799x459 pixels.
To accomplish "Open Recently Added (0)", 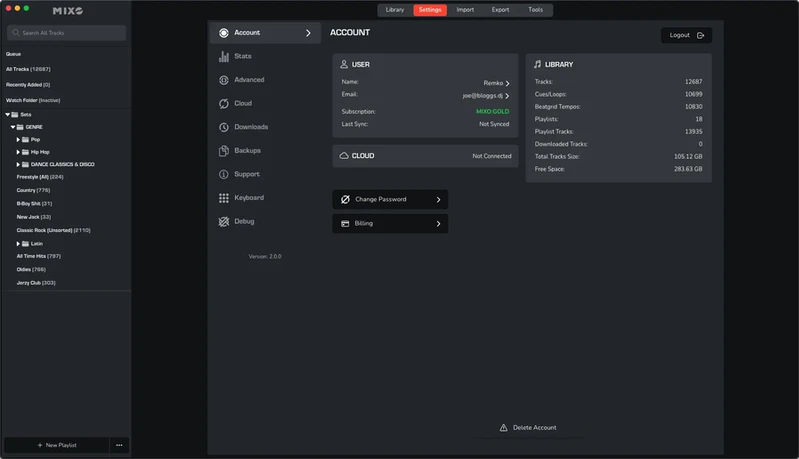I will click(x=28, y=85).
